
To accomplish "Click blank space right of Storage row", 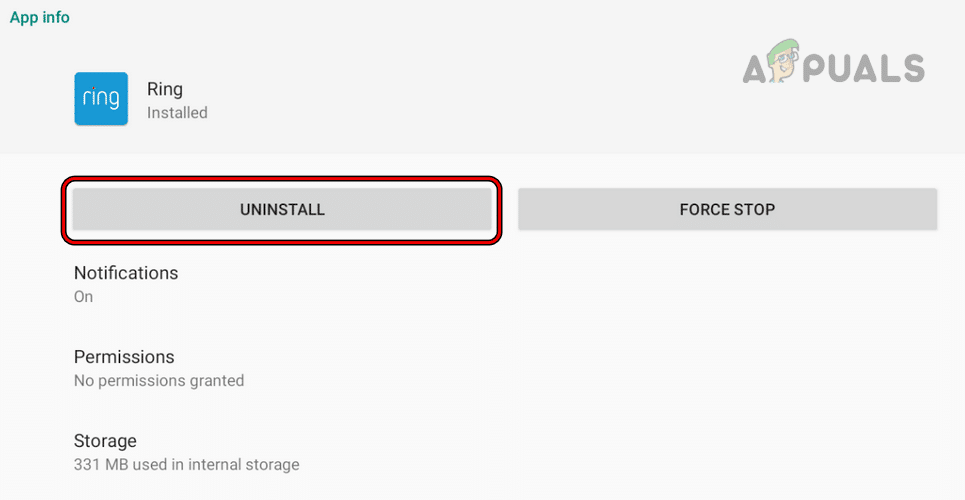I will tap(600, 452).
